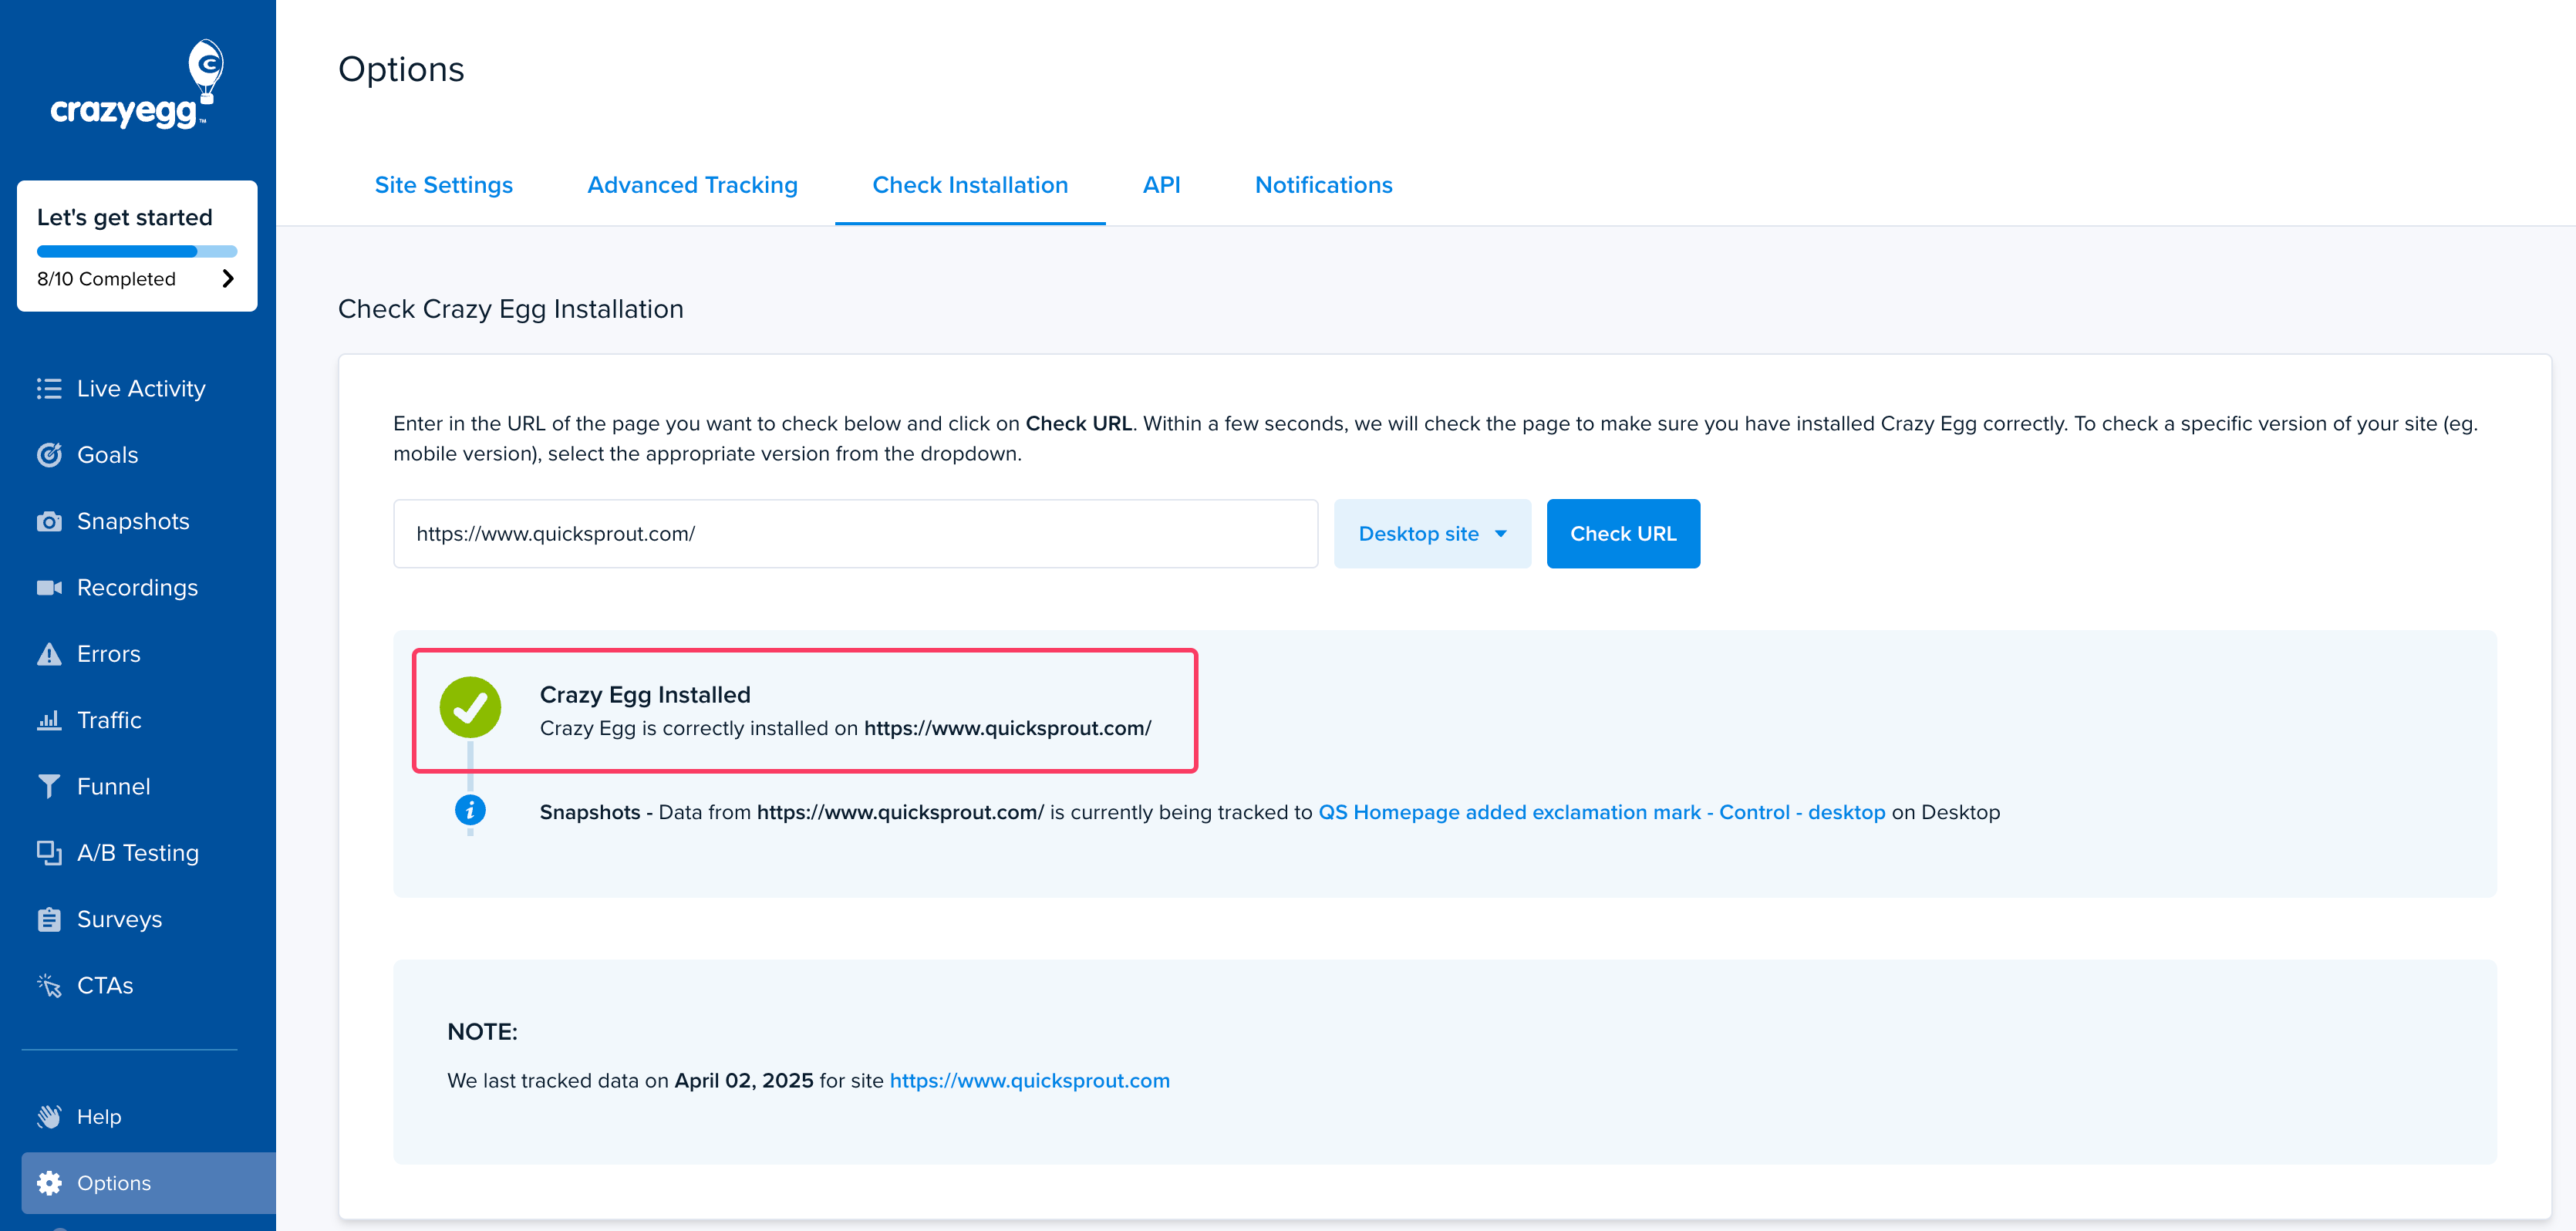Click the Surveys clipboard icon
Viewport: 2576px width, 1231px height.
pyautogui.click(x=49, y=919)
